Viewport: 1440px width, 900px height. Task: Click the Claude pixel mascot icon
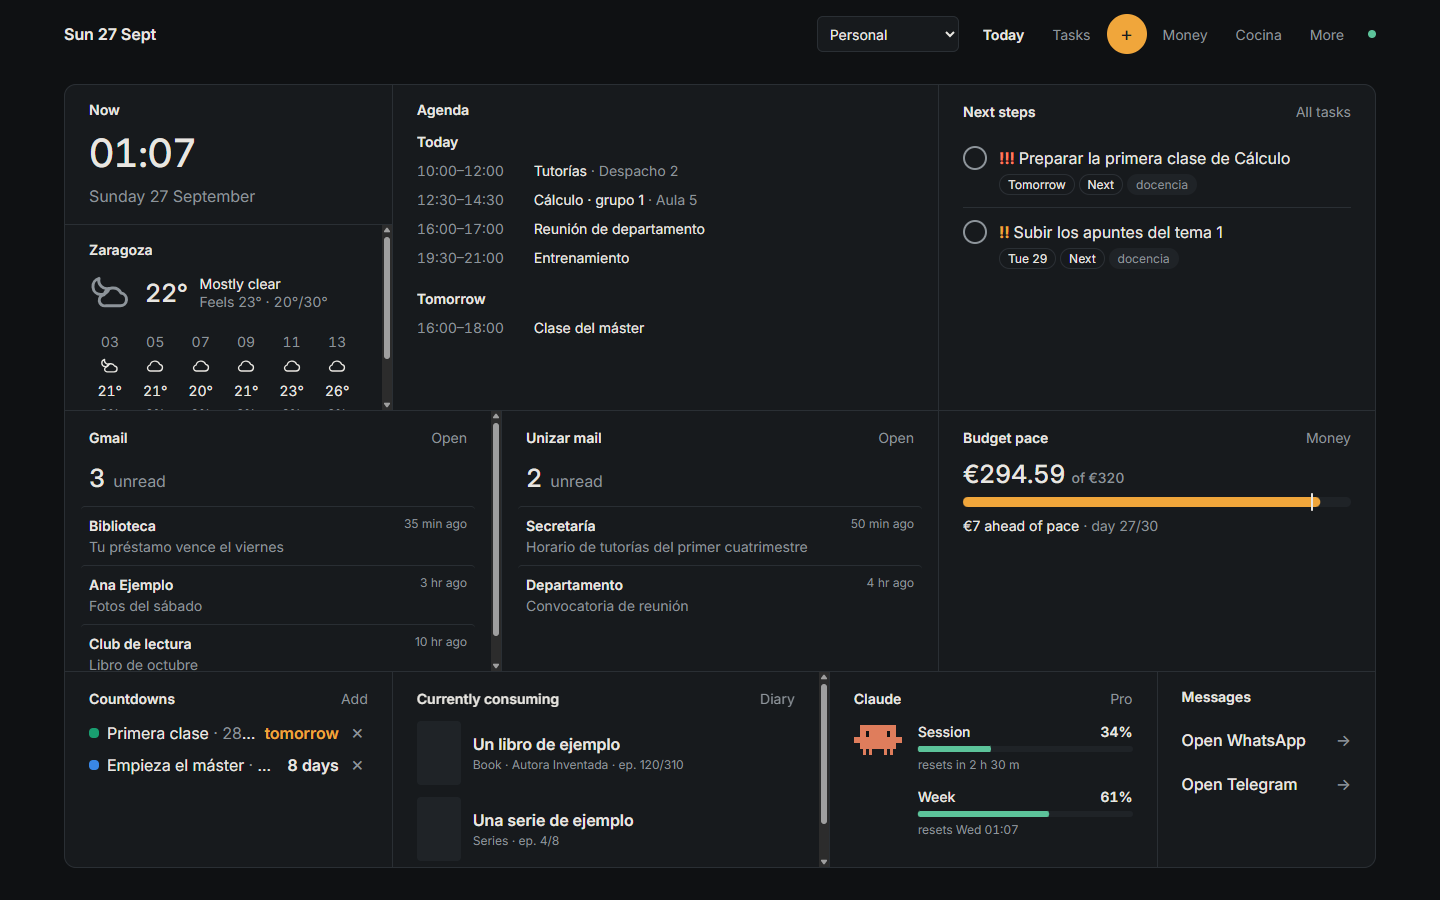878,739
